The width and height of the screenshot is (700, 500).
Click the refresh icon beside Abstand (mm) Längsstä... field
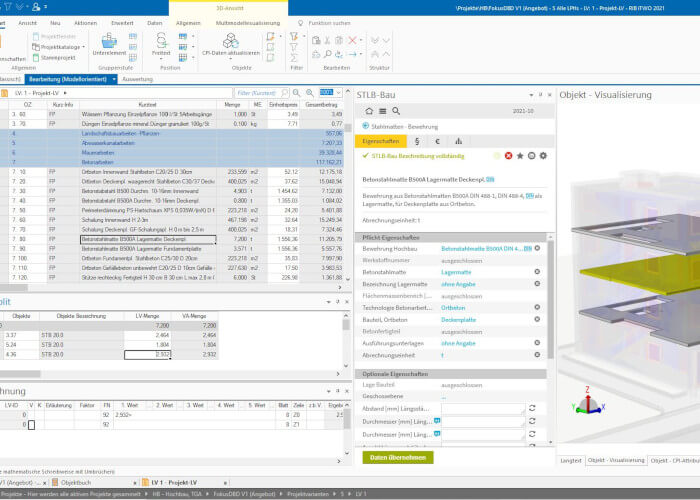[x=532, y=408]
